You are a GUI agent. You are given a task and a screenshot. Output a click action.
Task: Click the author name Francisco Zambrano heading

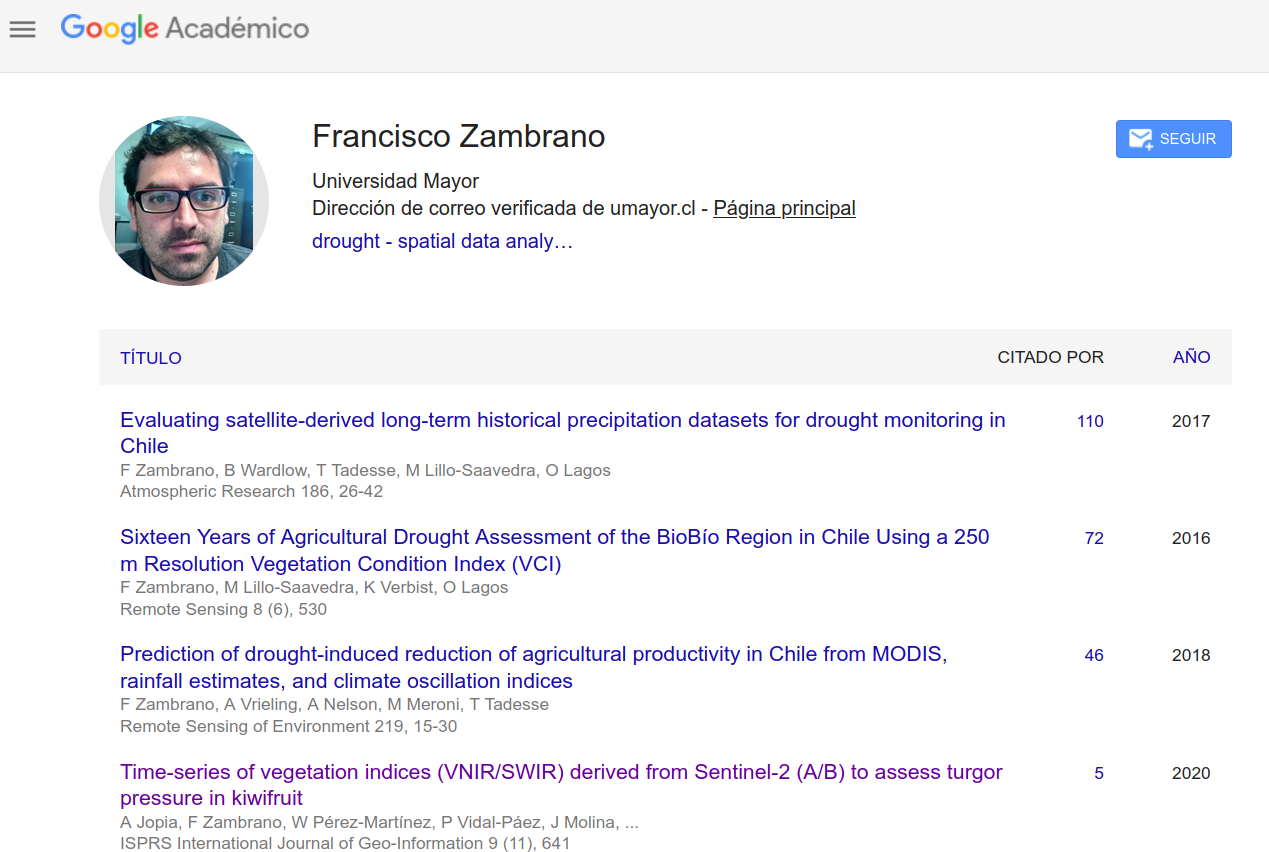[458, 136]
